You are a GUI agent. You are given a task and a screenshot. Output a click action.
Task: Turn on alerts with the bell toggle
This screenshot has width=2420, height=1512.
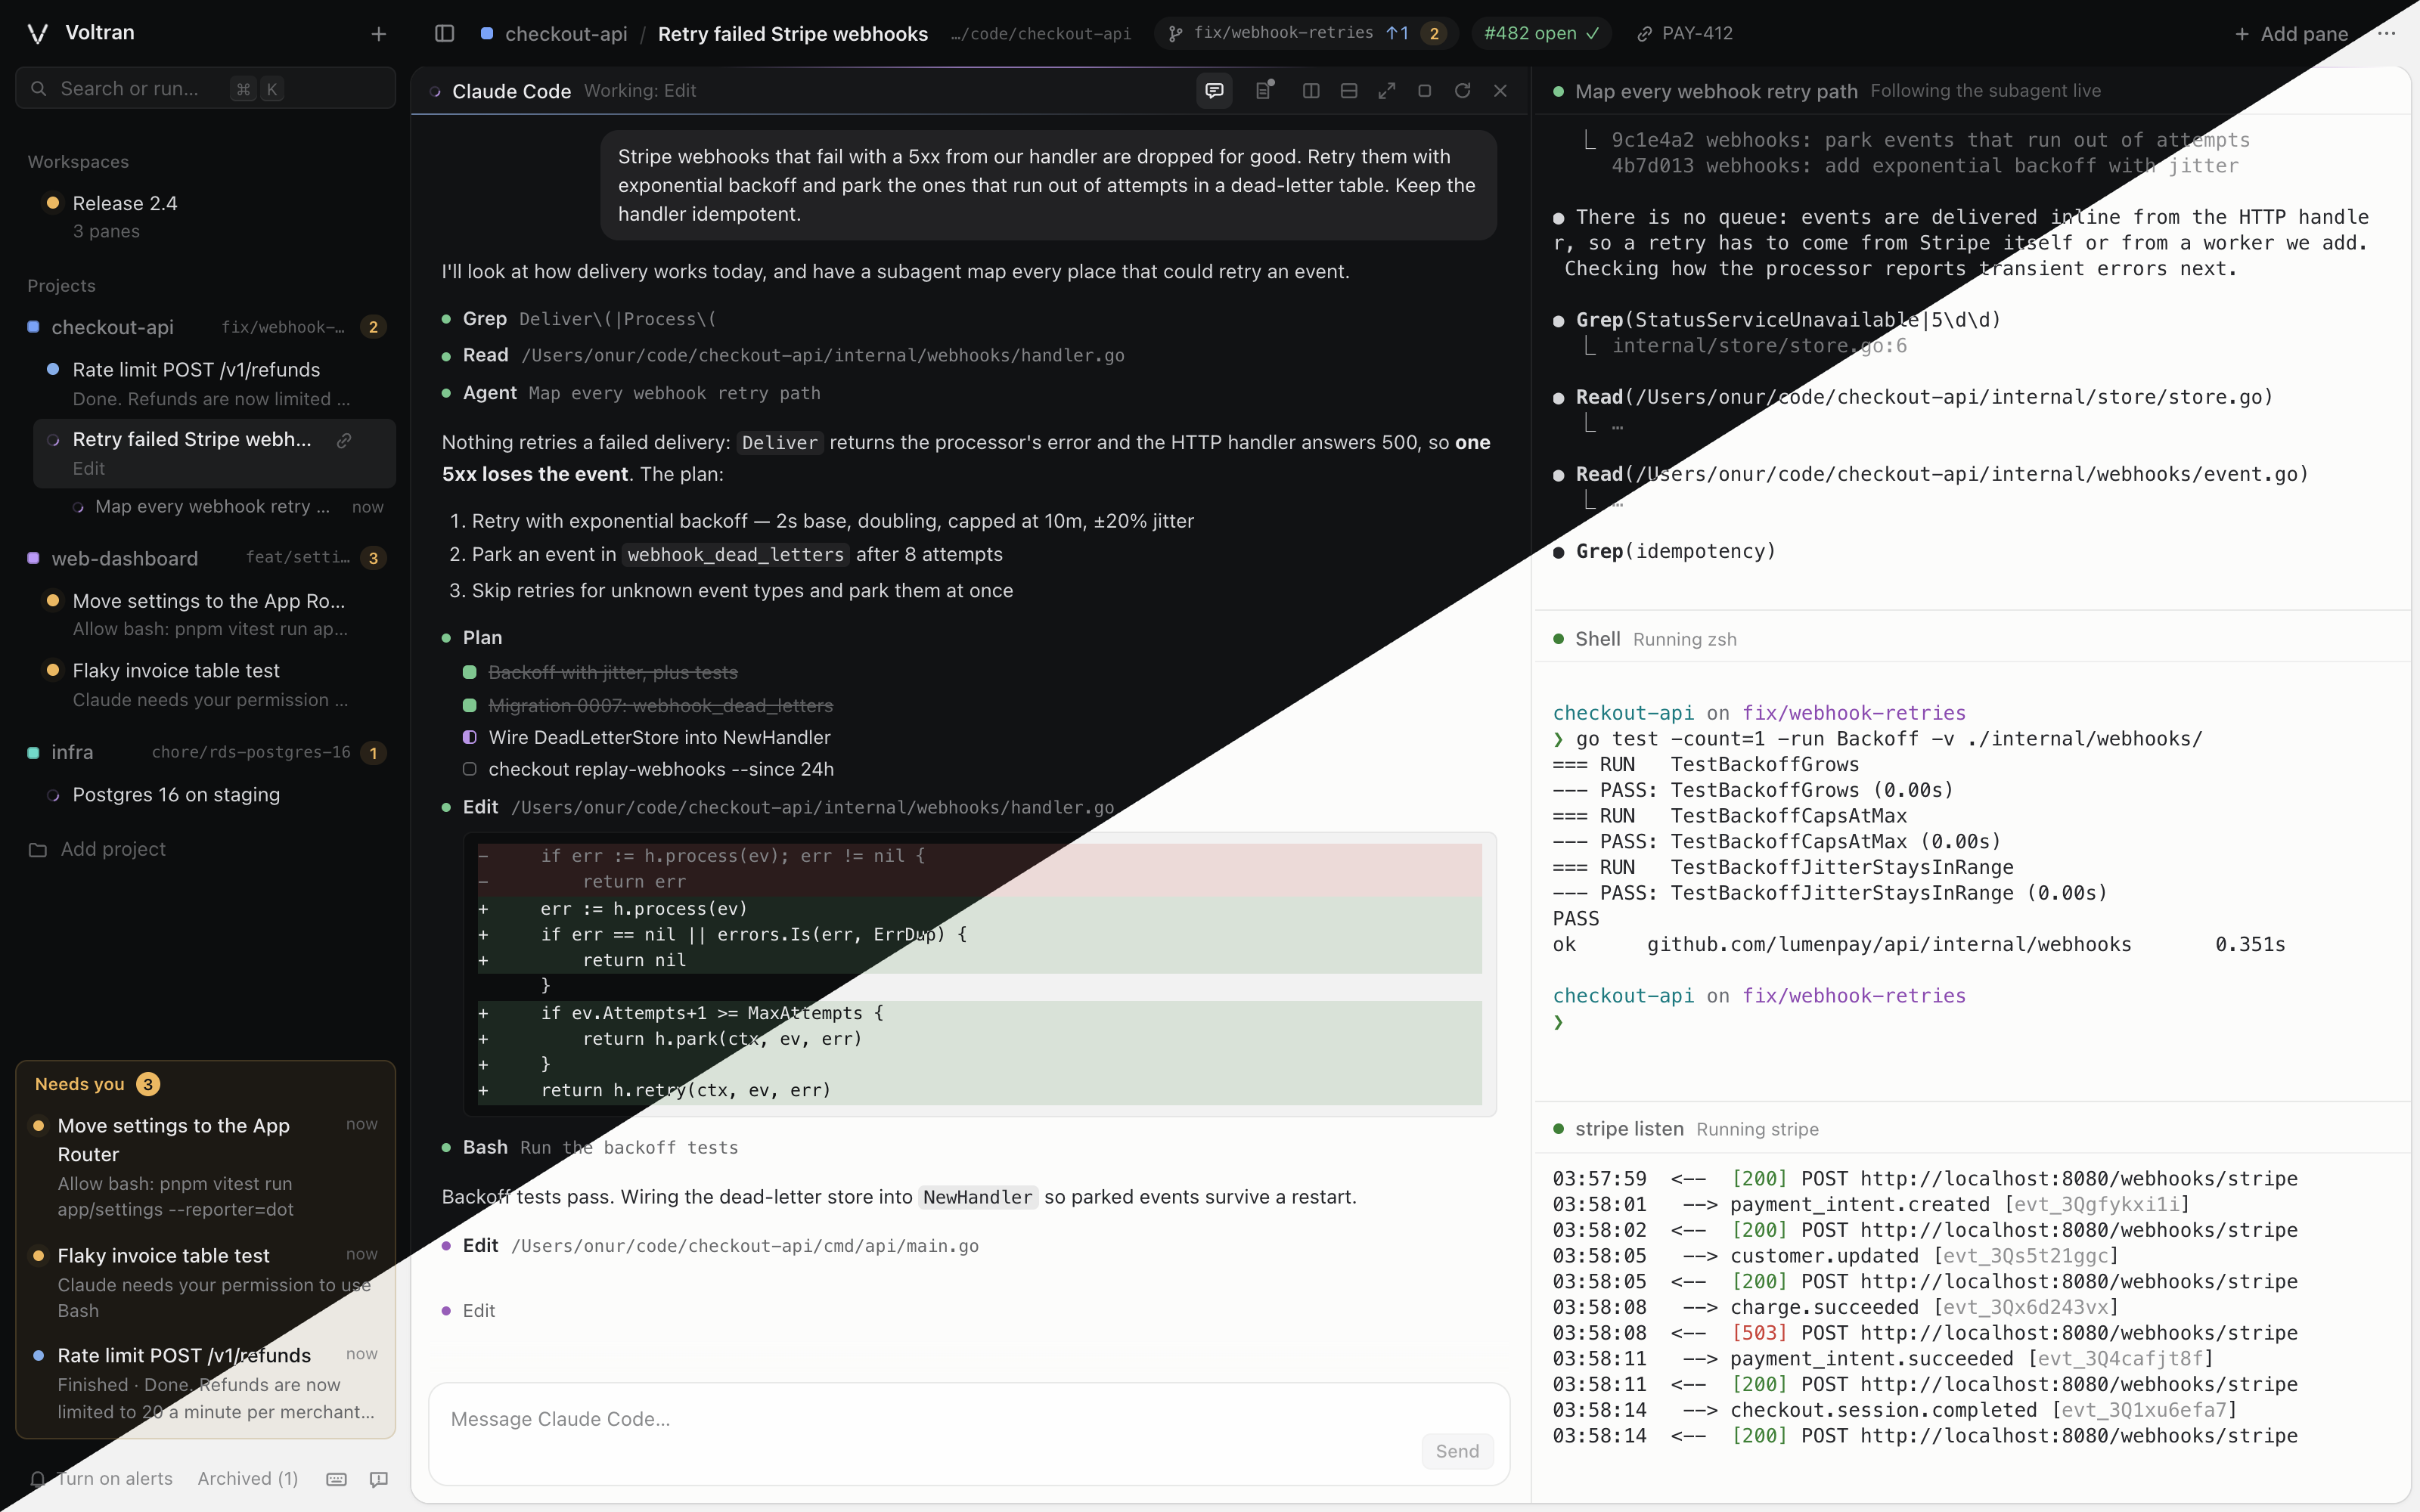(x=101, y=1479)
